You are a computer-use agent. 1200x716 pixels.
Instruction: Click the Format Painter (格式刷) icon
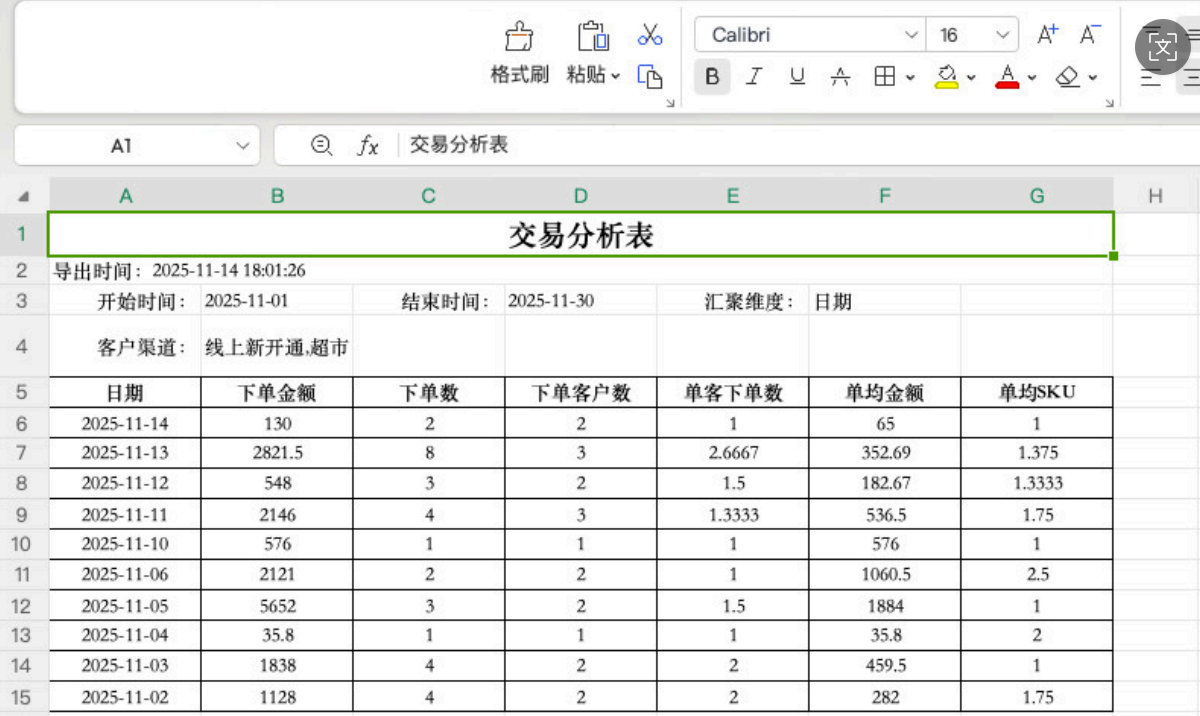coord(519,37)
